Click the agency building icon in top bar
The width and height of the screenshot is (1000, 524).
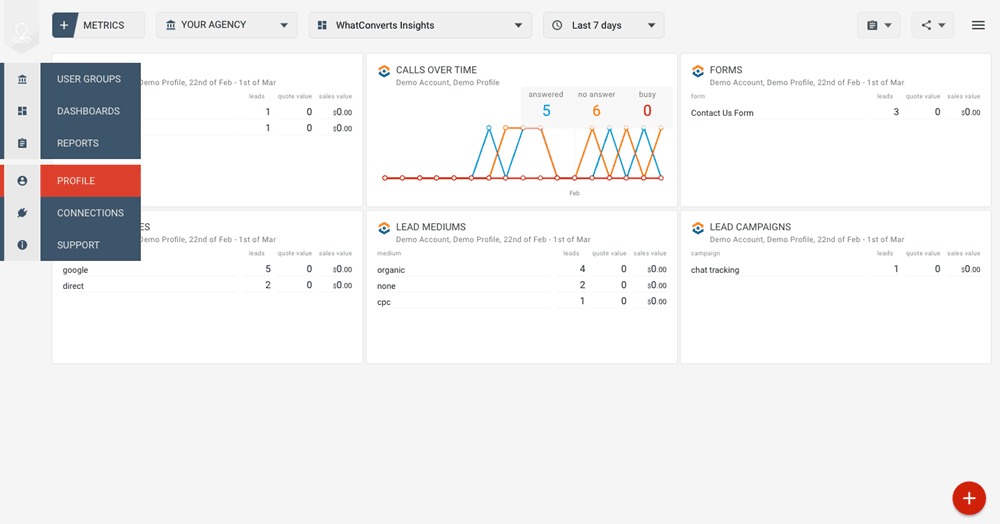pos(170,25)
